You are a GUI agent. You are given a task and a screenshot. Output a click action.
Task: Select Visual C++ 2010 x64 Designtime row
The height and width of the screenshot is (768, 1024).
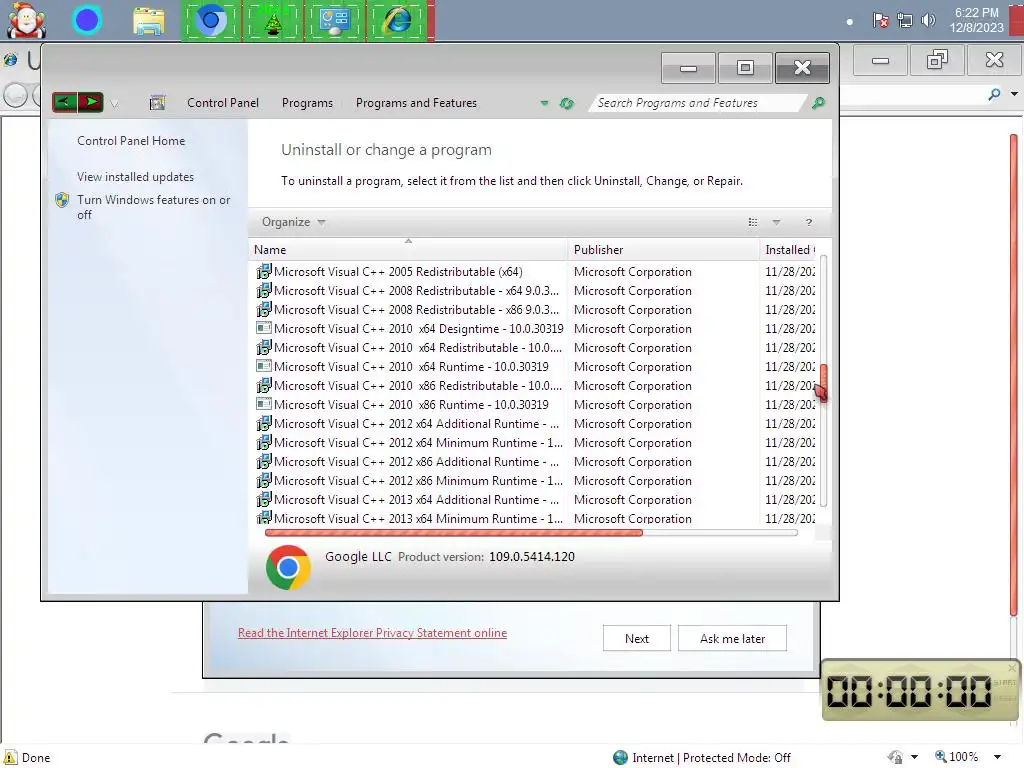coord(536,328)
